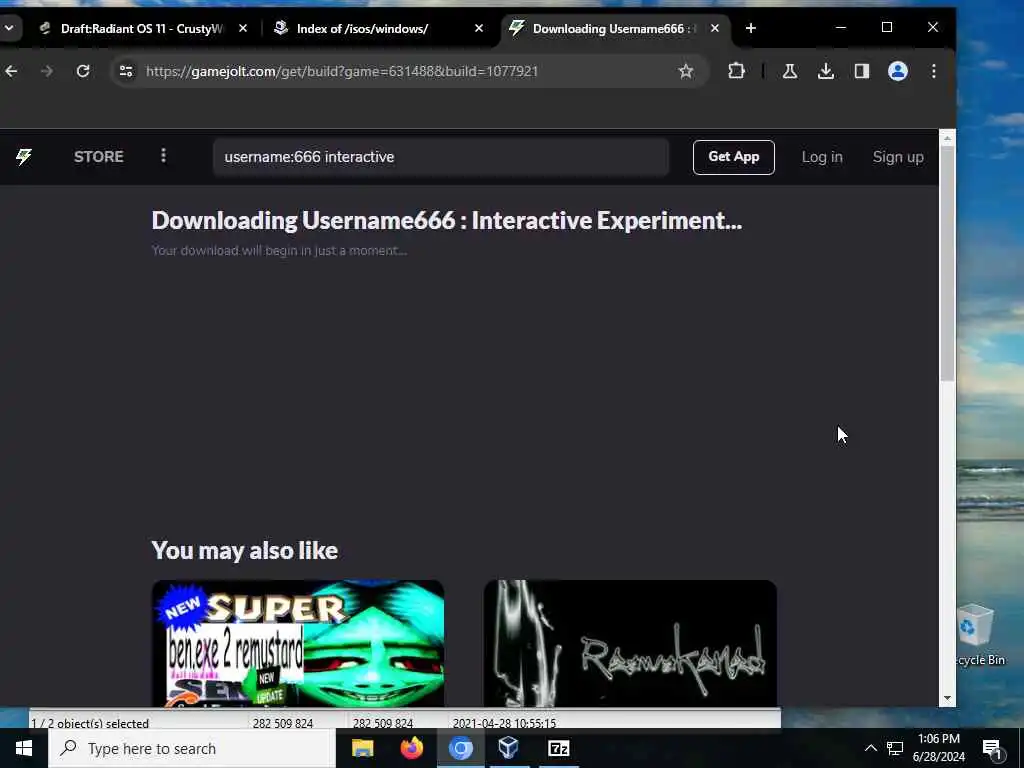
Task: Open the STORE menu item
Action: [x=99, y=157]
